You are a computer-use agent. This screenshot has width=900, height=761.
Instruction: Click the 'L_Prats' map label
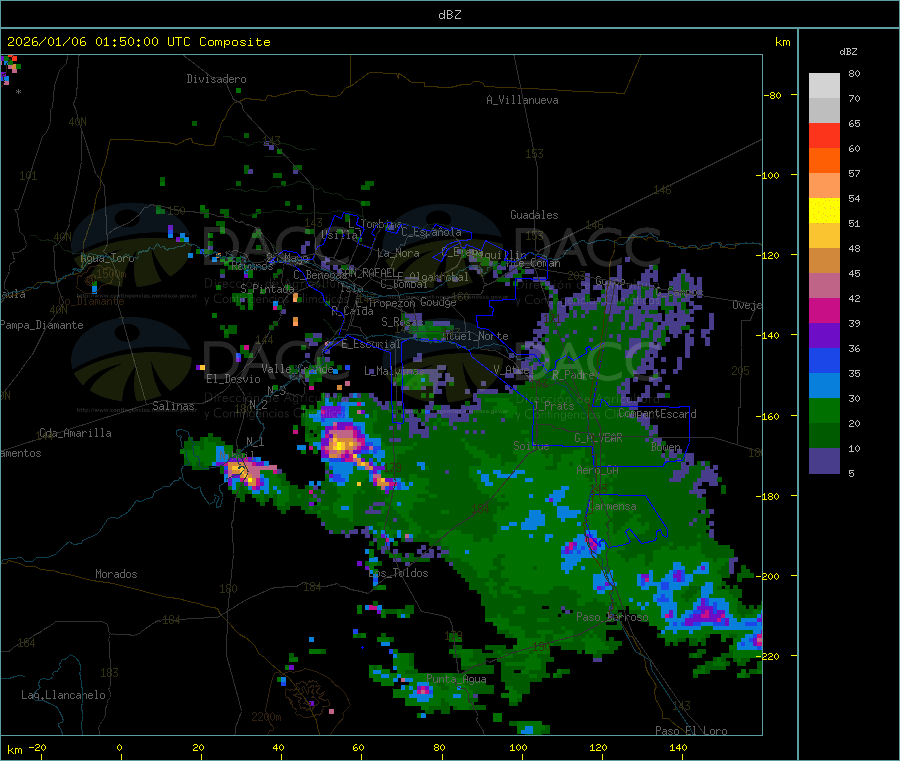[x=553, y=406]
